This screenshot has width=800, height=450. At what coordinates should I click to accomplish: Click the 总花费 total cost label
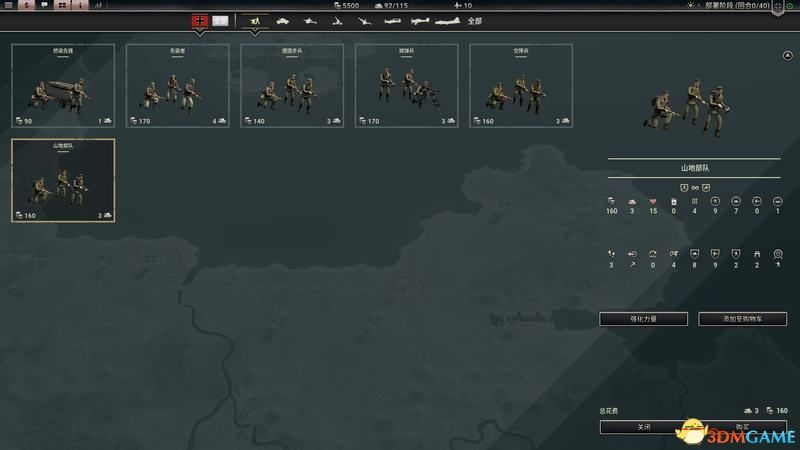[609, 411]
